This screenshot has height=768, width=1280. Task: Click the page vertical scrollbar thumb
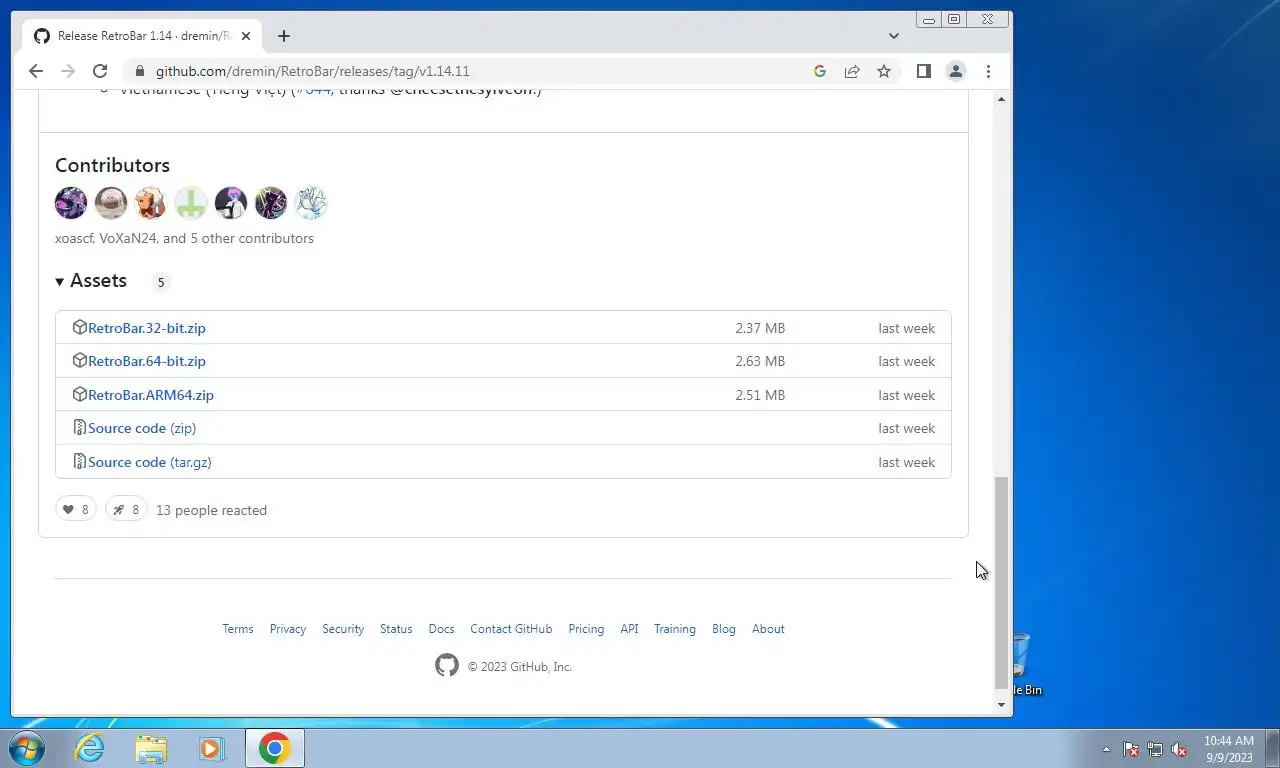coord(1002,583)
